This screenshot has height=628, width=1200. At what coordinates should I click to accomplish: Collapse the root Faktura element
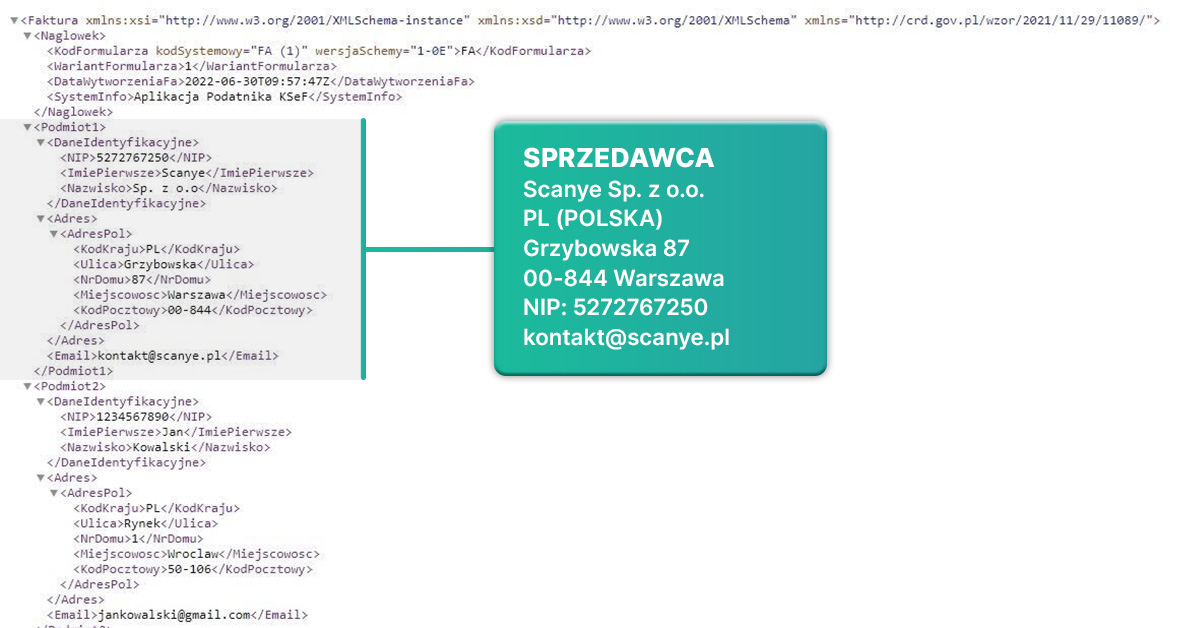[x=14, y=20]
